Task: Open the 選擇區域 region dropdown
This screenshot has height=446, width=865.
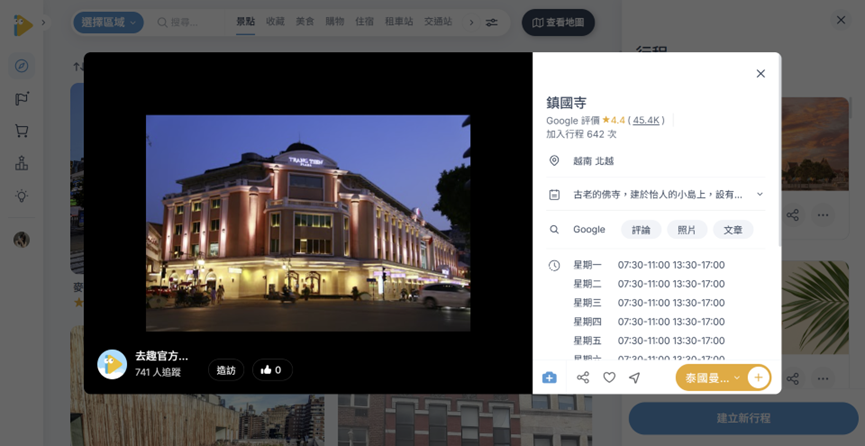Action: pyautogui.click(x=109, y=23)
